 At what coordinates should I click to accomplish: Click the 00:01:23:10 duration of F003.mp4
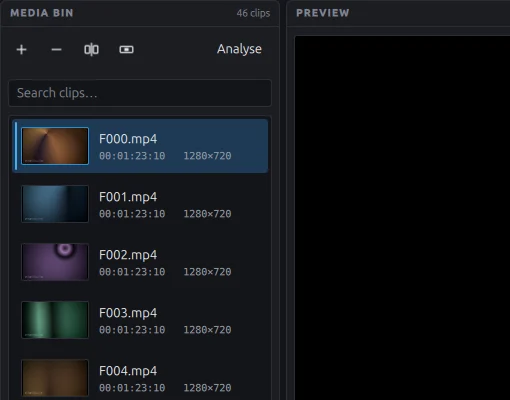(x=132, y=330)
